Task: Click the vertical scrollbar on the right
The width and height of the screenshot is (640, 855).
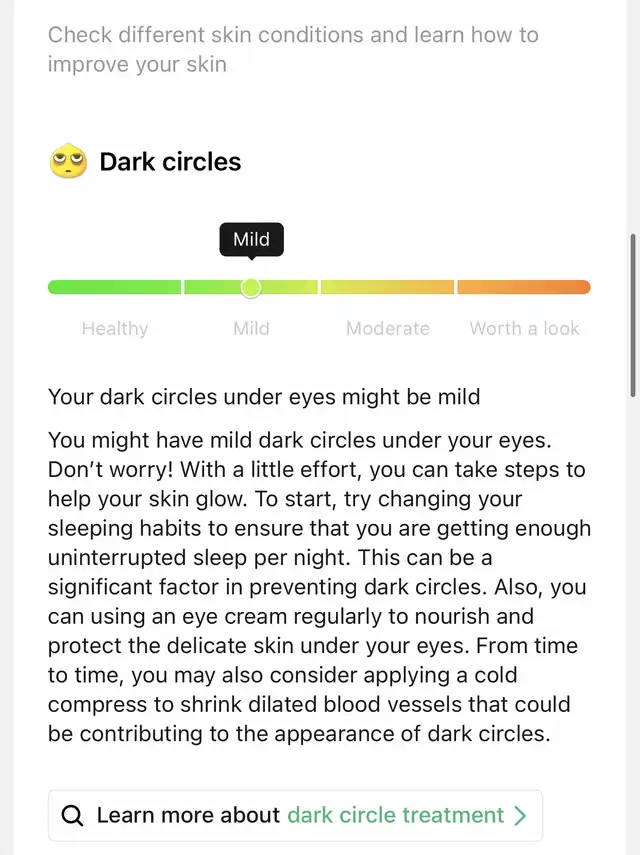Action: (633, 315)
